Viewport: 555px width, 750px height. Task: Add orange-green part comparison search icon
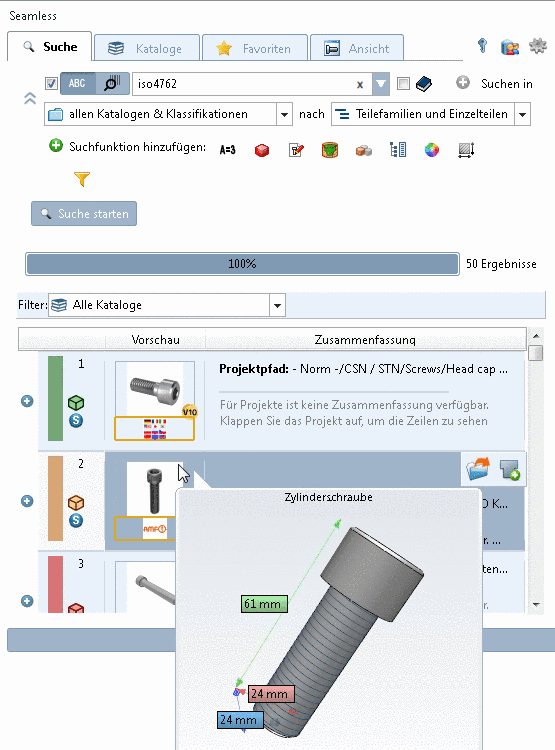(330, 150)
